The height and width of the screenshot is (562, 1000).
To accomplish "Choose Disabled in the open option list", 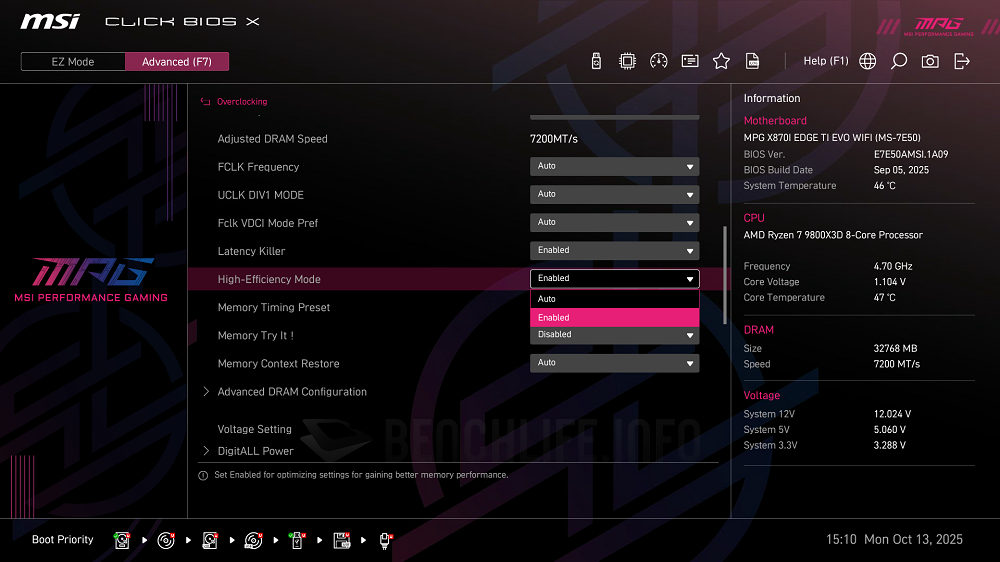I will (614, 335).
